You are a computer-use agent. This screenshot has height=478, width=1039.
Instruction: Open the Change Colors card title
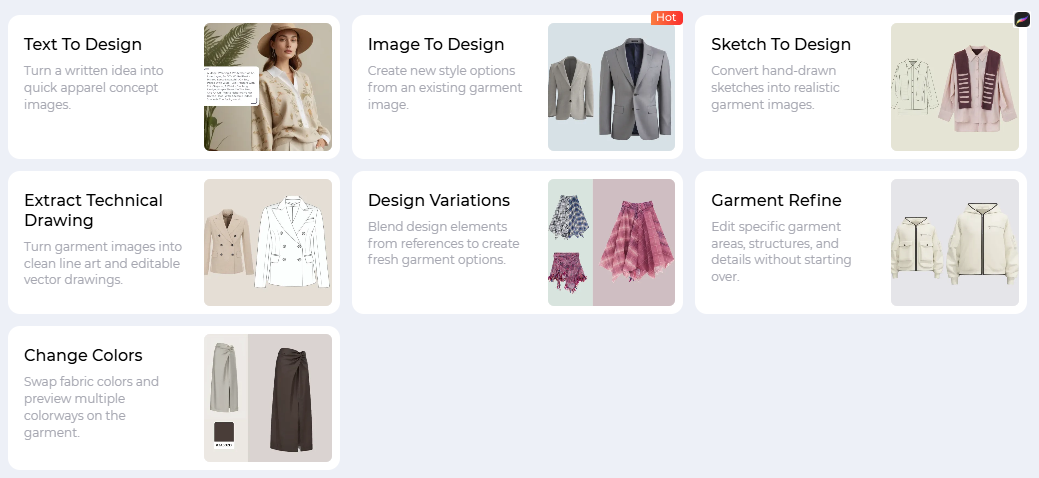click(83, 355)
